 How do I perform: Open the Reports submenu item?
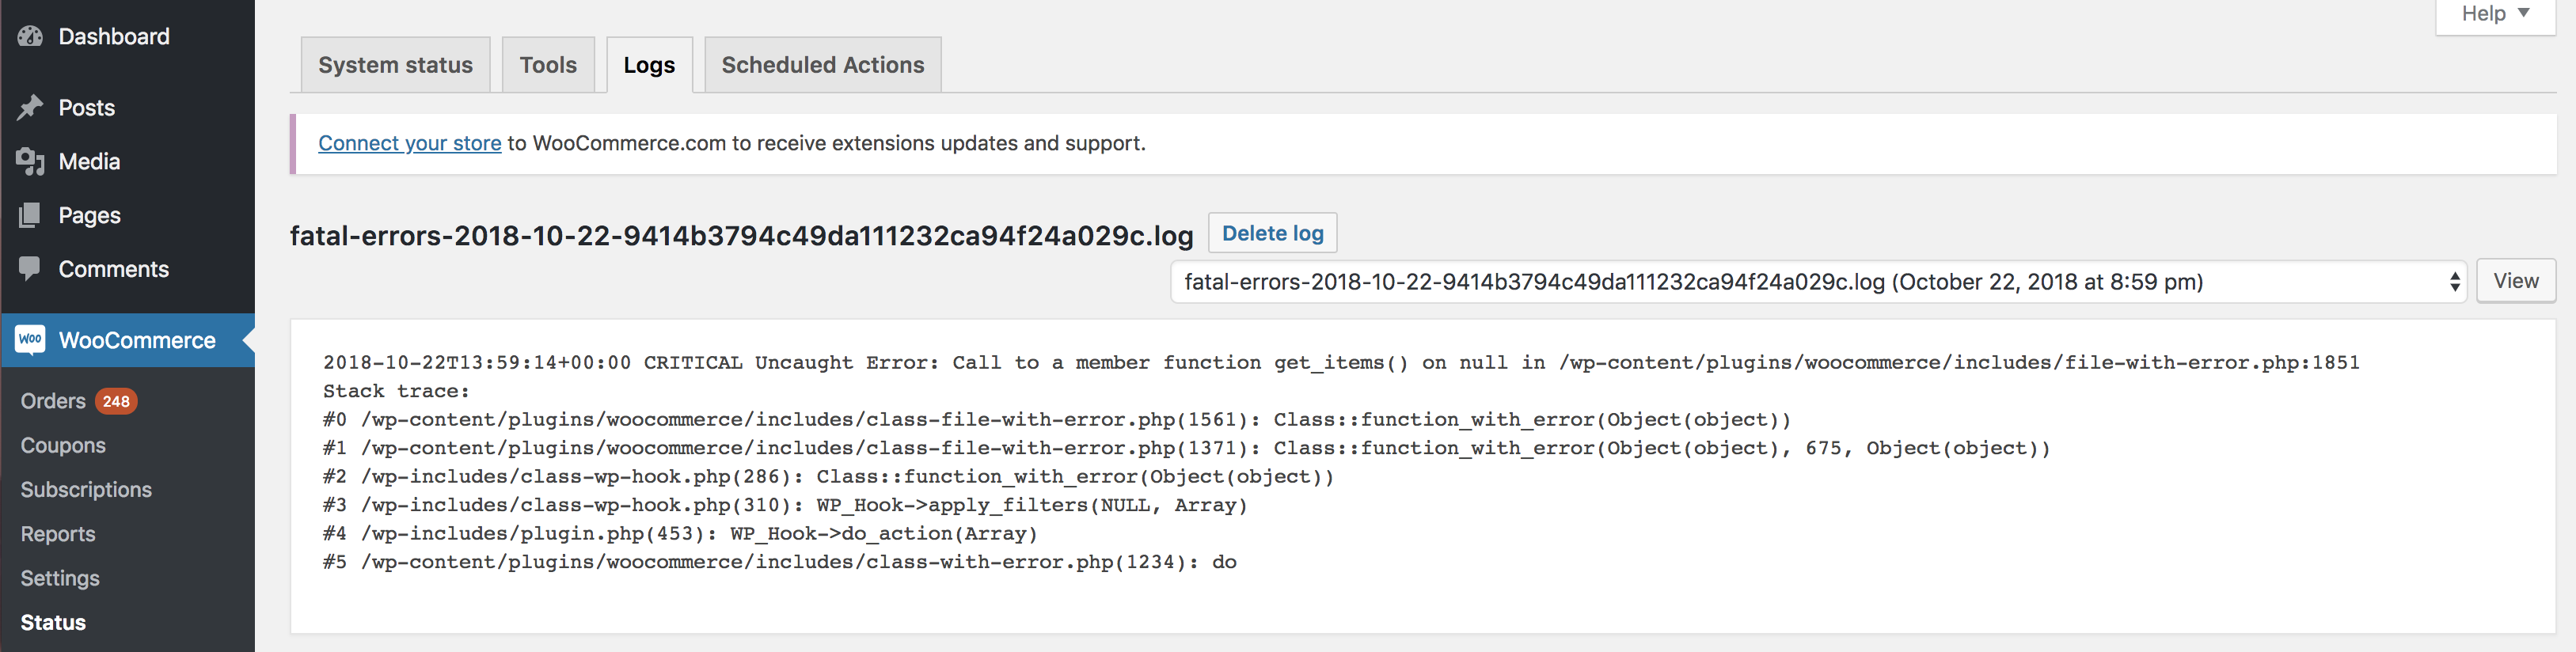(x=58, y=534)
